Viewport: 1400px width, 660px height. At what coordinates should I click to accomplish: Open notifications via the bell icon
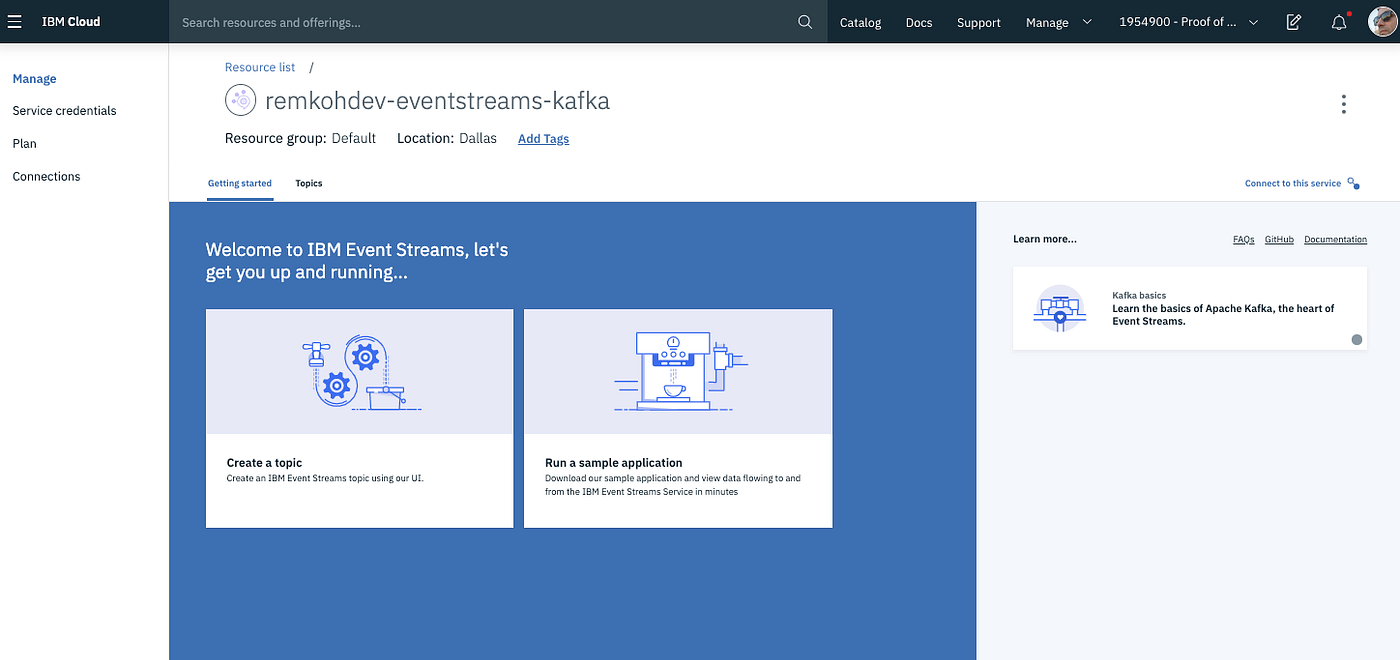click(x=1339, y=21)
